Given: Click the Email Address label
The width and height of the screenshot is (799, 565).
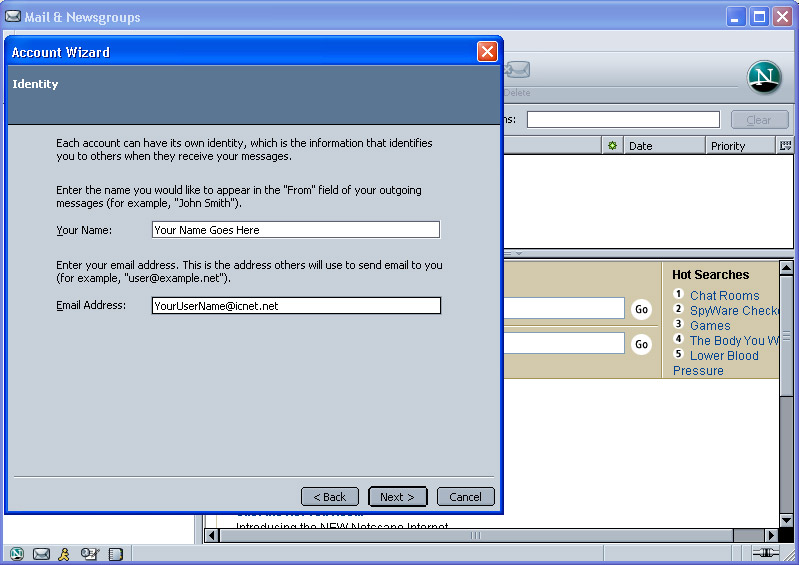Looking at the screenshot, I should coord(91,305).
